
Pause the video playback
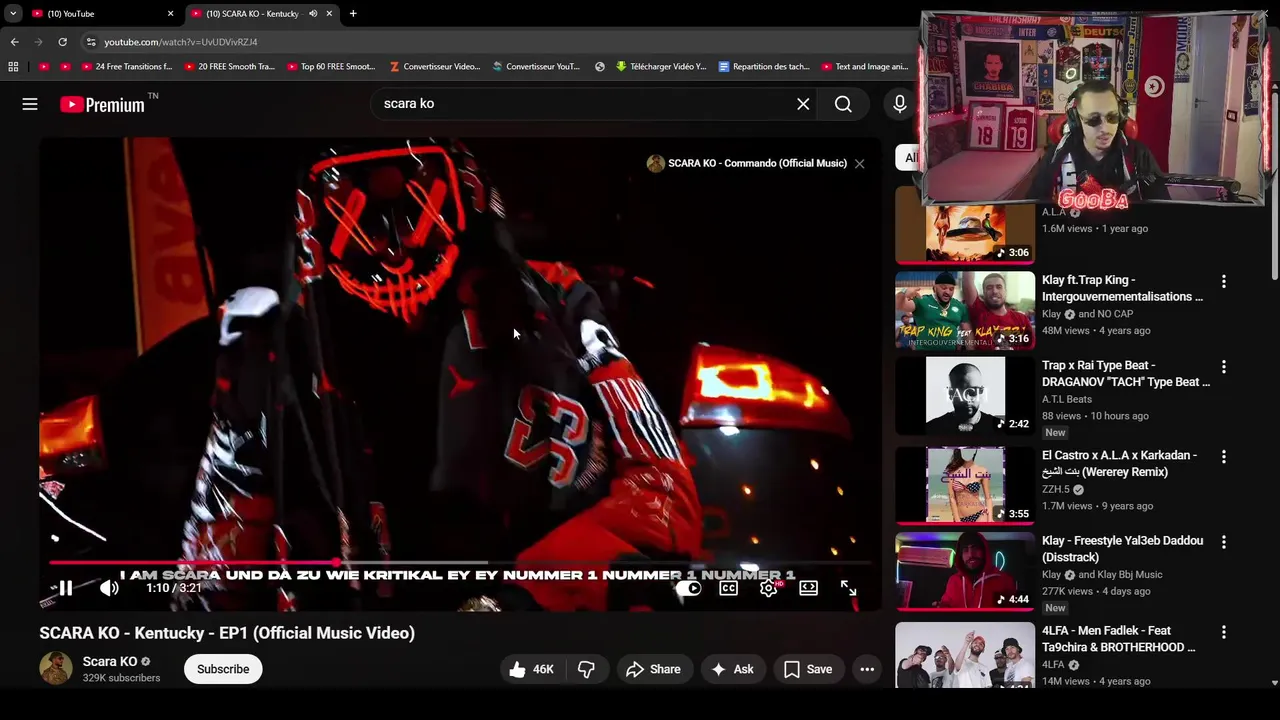[x=65, y=588]
